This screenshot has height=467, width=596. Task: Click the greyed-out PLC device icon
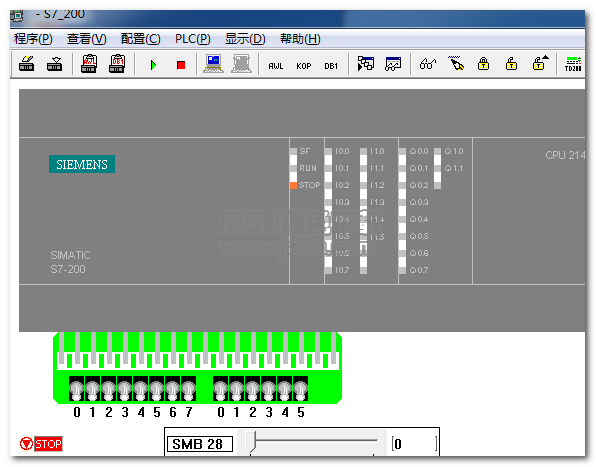(x=241, y=64)
